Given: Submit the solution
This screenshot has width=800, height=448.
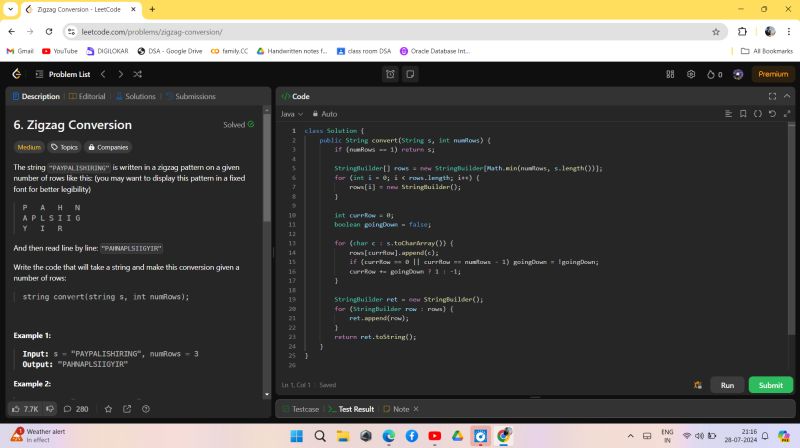Looking at the screenshot, I should click(770, 385).
